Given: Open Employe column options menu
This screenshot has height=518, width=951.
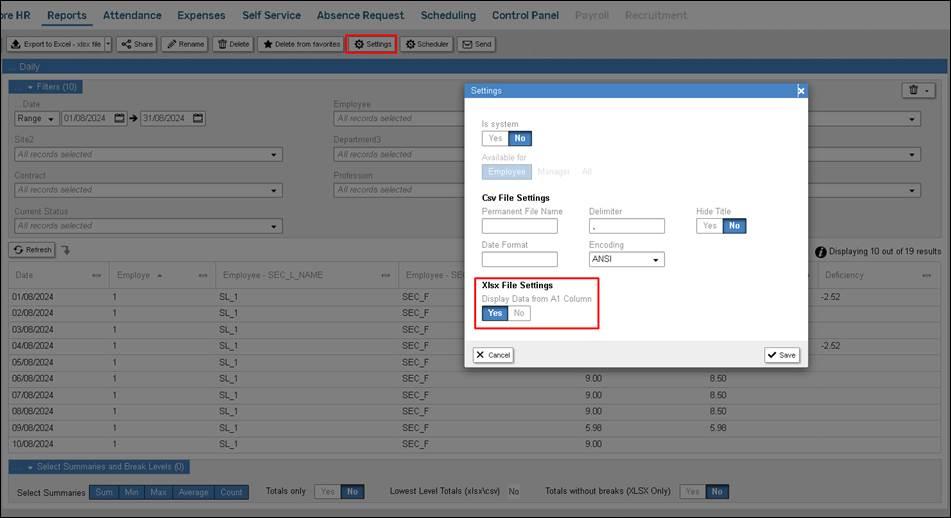Looking at the screenshot, I should [x=203, y=275].
